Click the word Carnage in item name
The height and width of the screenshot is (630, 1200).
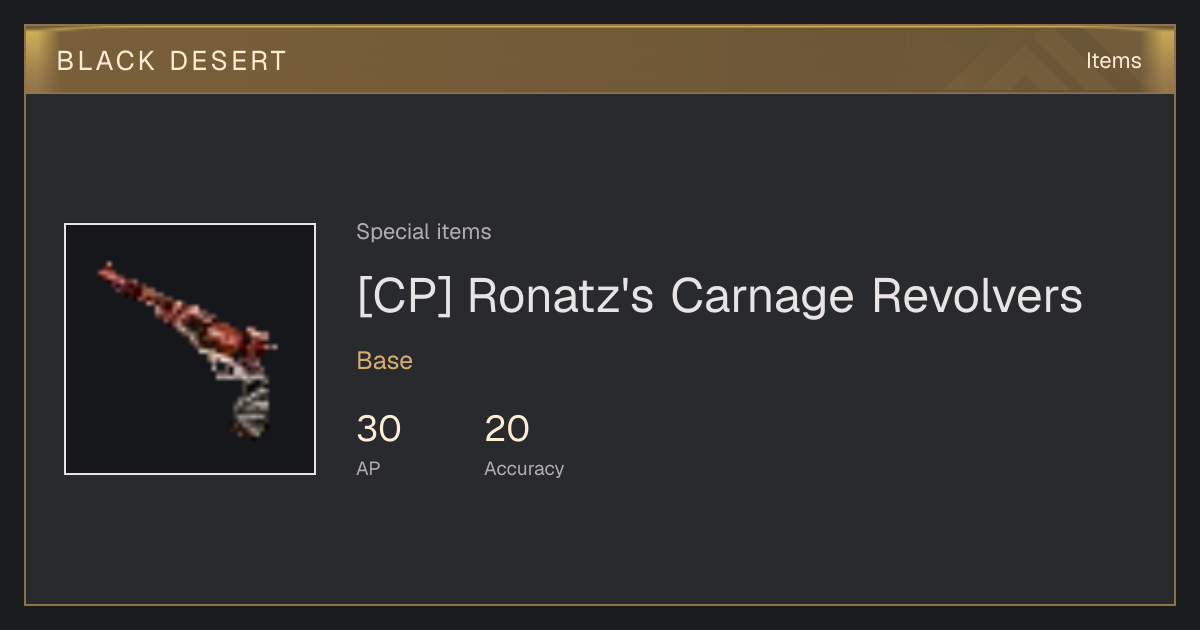762,296
